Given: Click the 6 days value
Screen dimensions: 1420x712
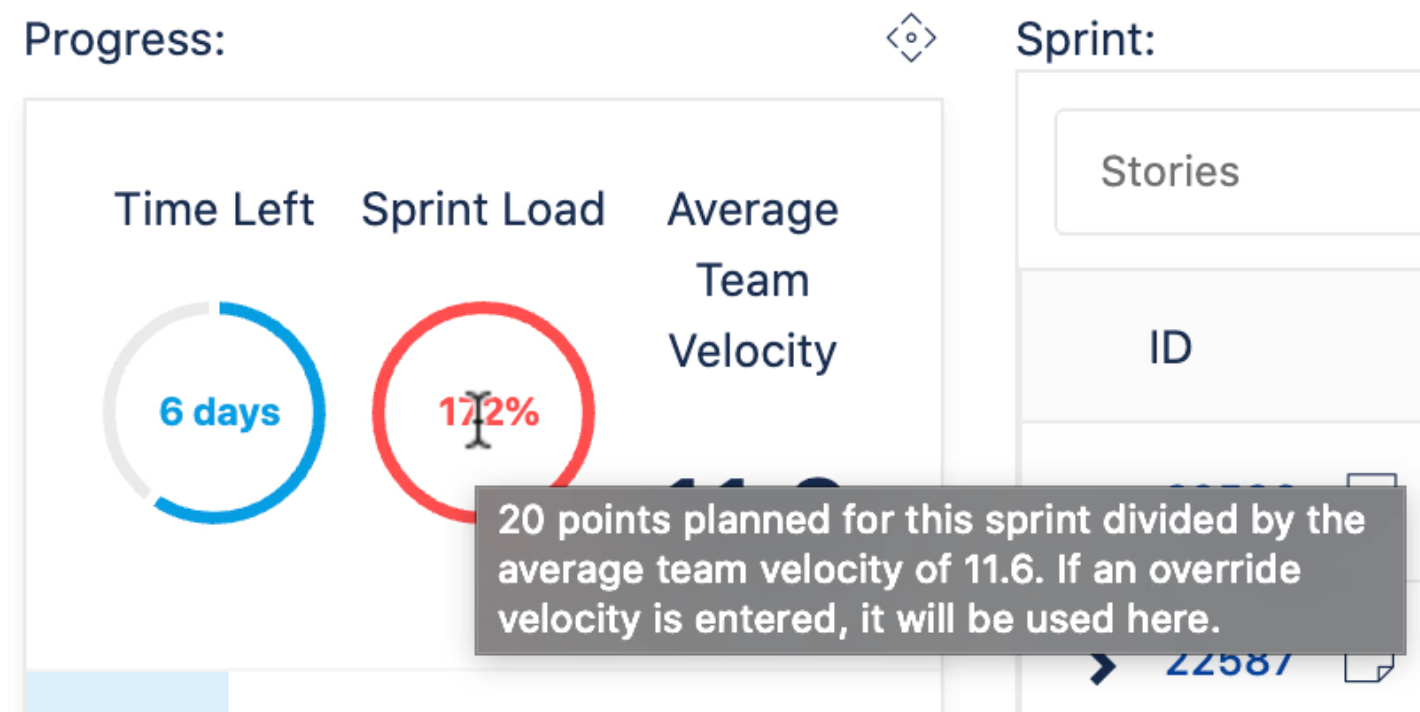Looking at the screenshot, I should coord(220,412).
